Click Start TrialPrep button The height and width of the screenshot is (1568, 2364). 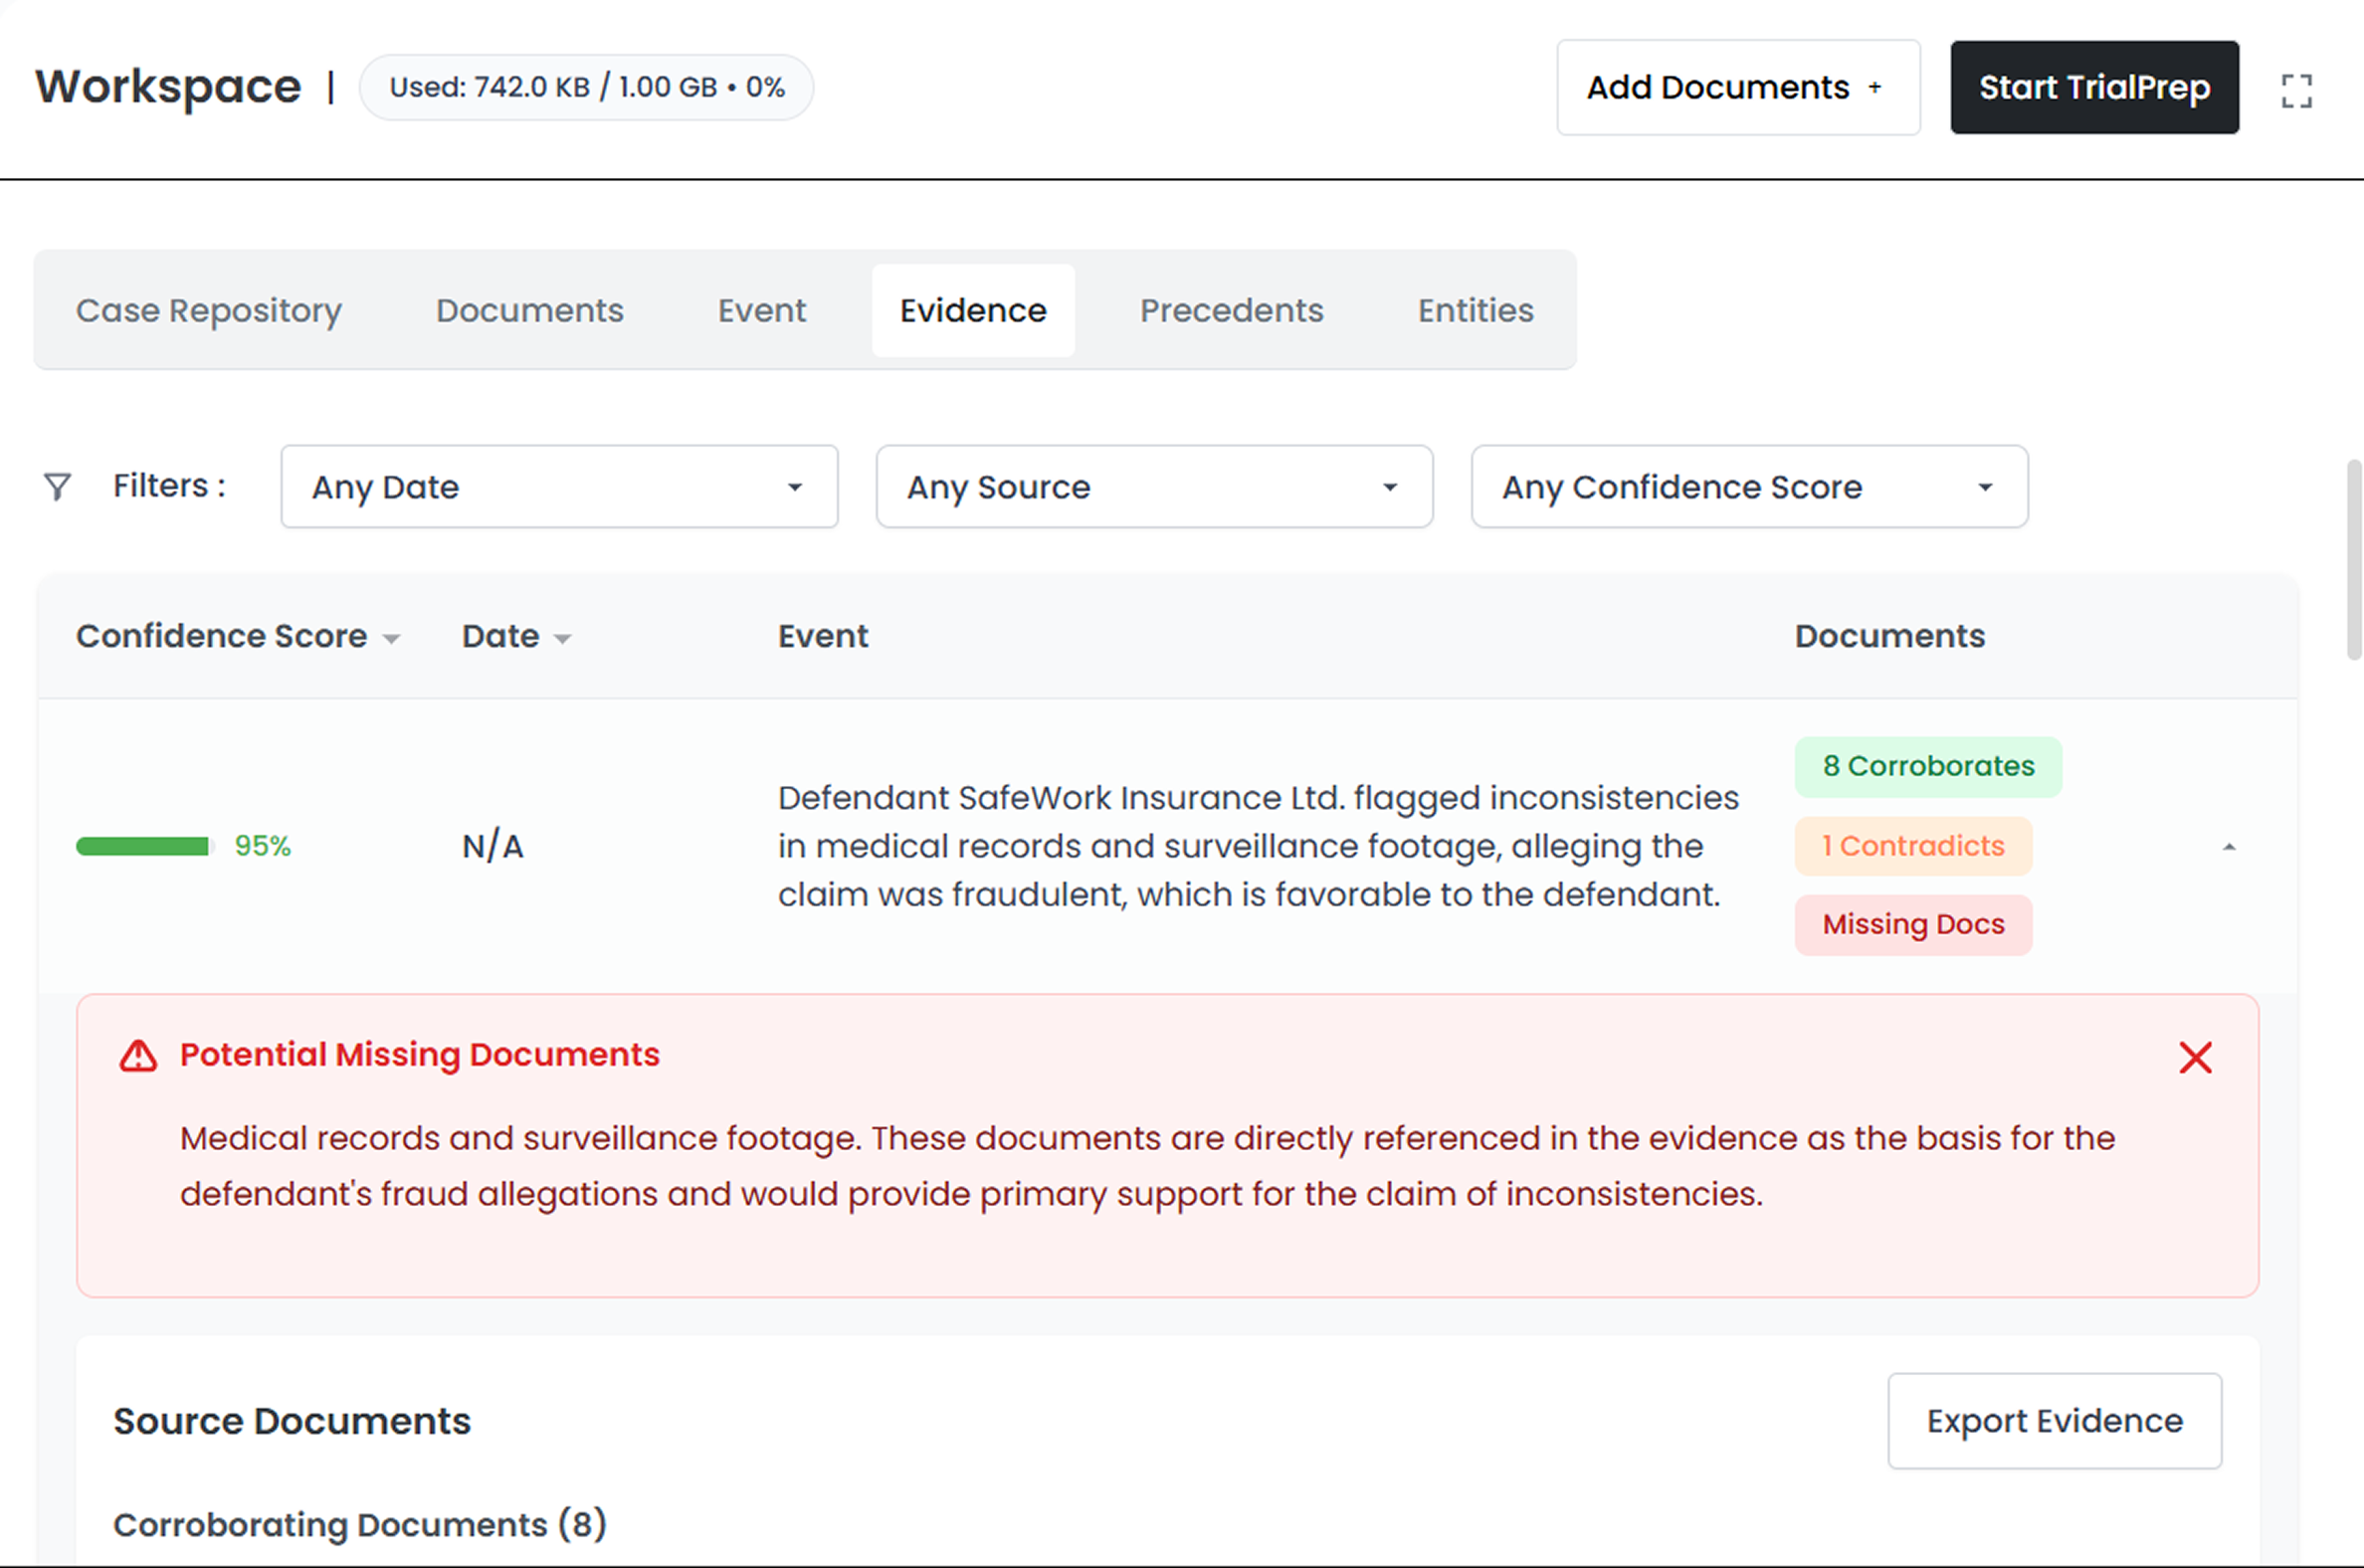[x=2094, y=88]
